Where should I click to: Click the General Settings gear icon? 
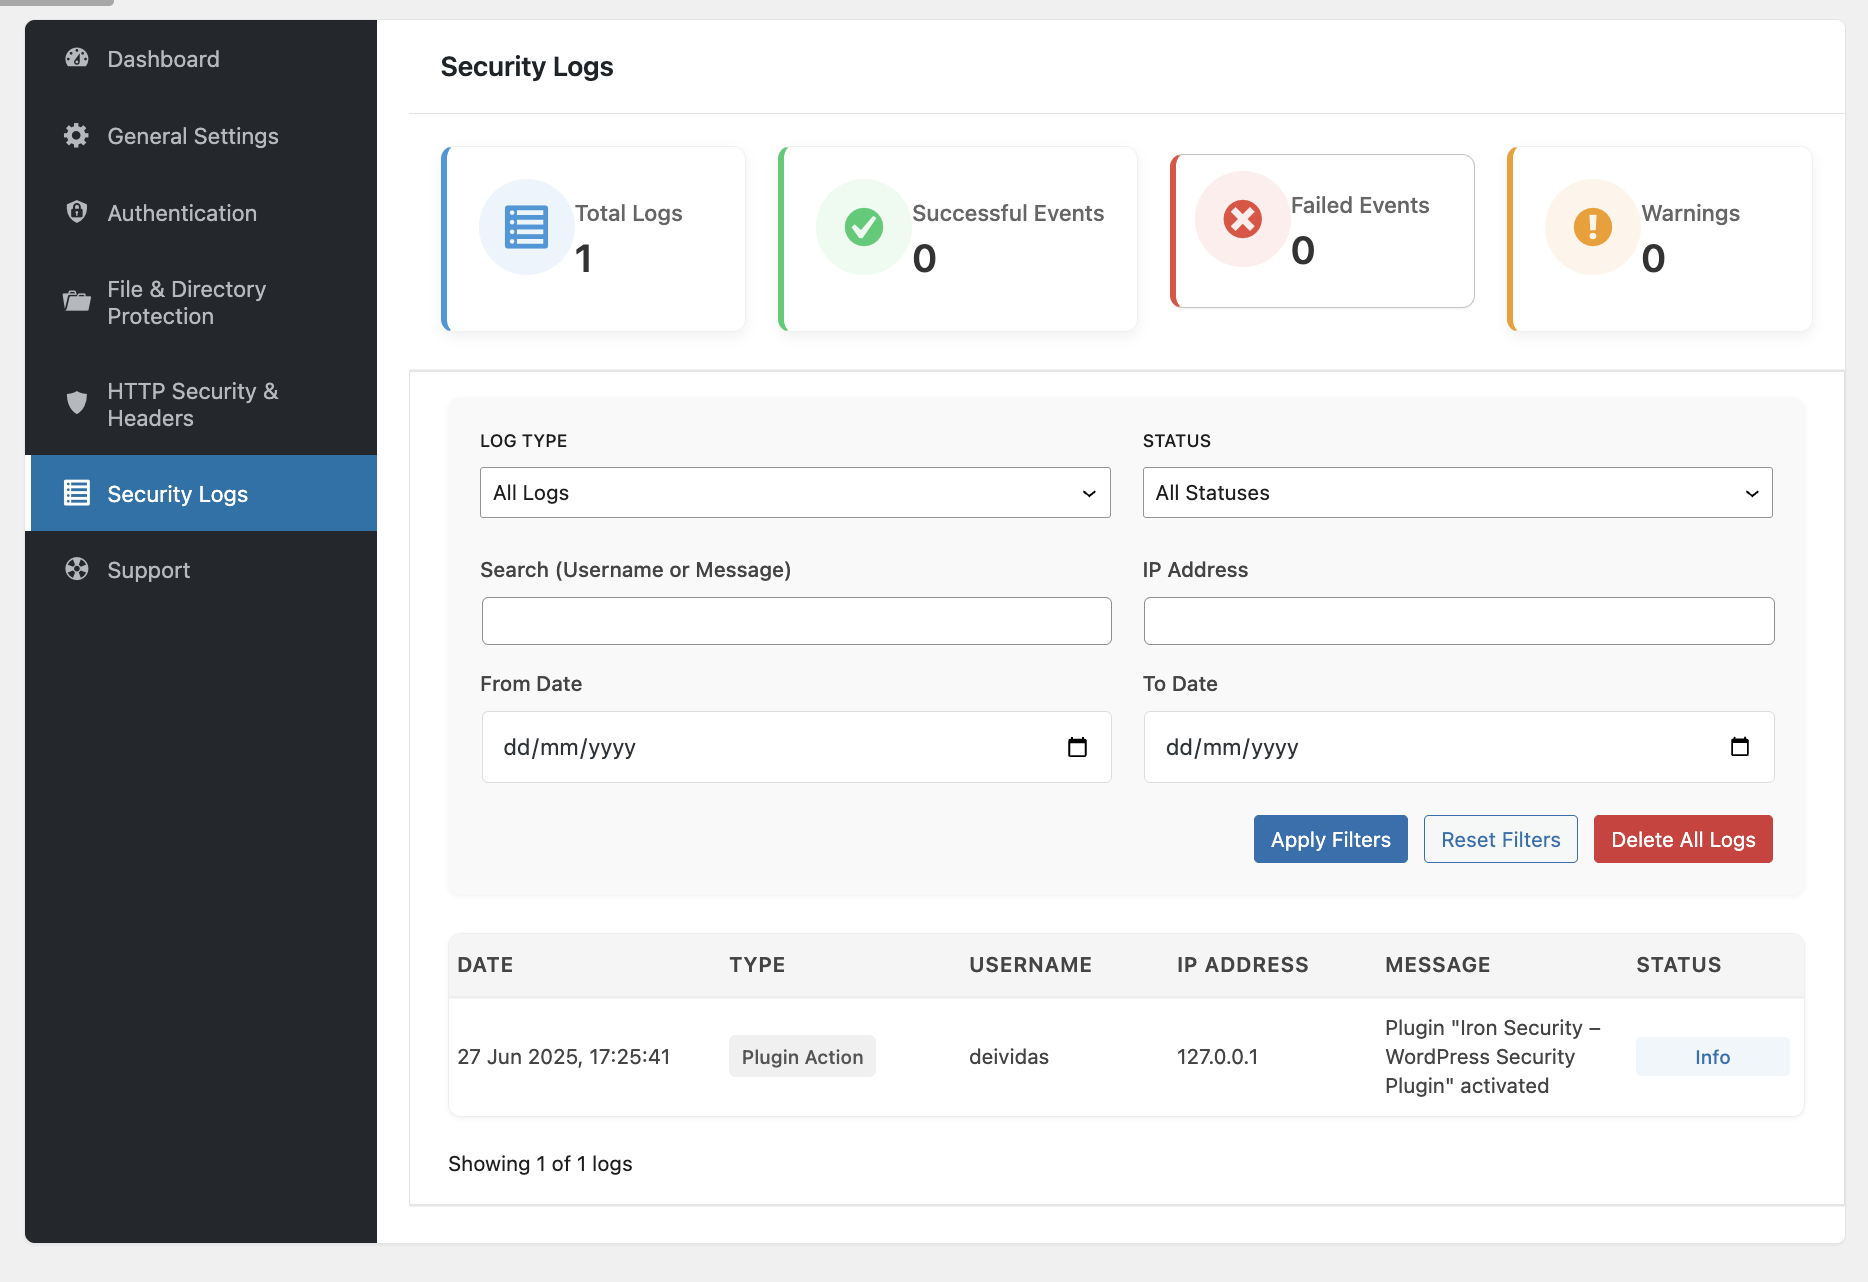(x=77, y=136)
